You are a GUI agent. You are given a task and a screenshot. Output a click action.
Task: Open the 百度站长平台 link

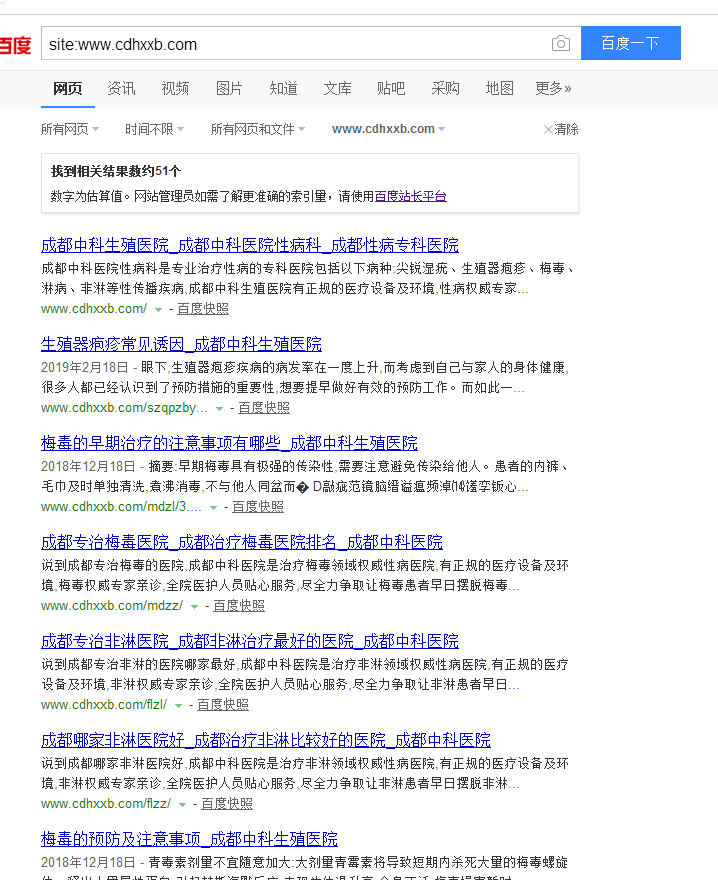tap(410, 196)
